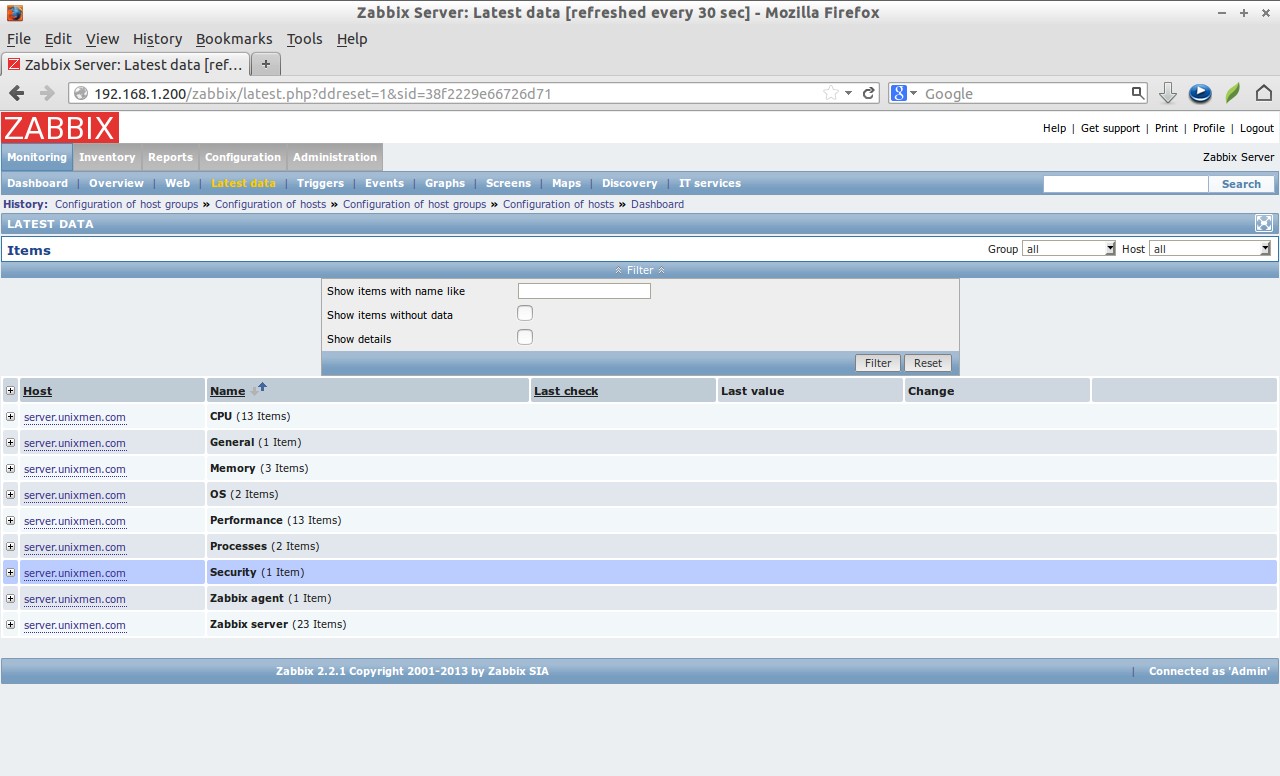Toggle fullscreen icon in Latest Data header
Image resolution: width=1280 pixels, height=776 pixels.
pyautogui.click(x=1264, y=224)
